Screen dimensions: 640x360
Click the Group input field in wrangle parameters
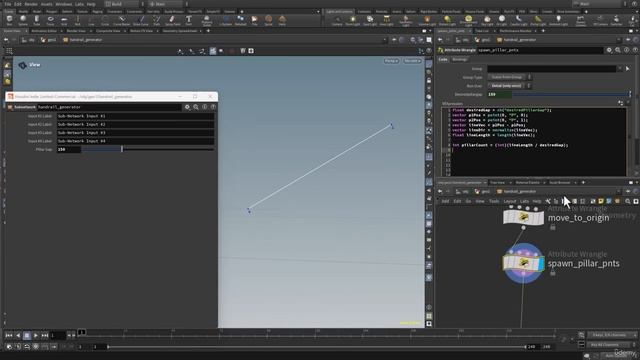click(x=551, y=69)
